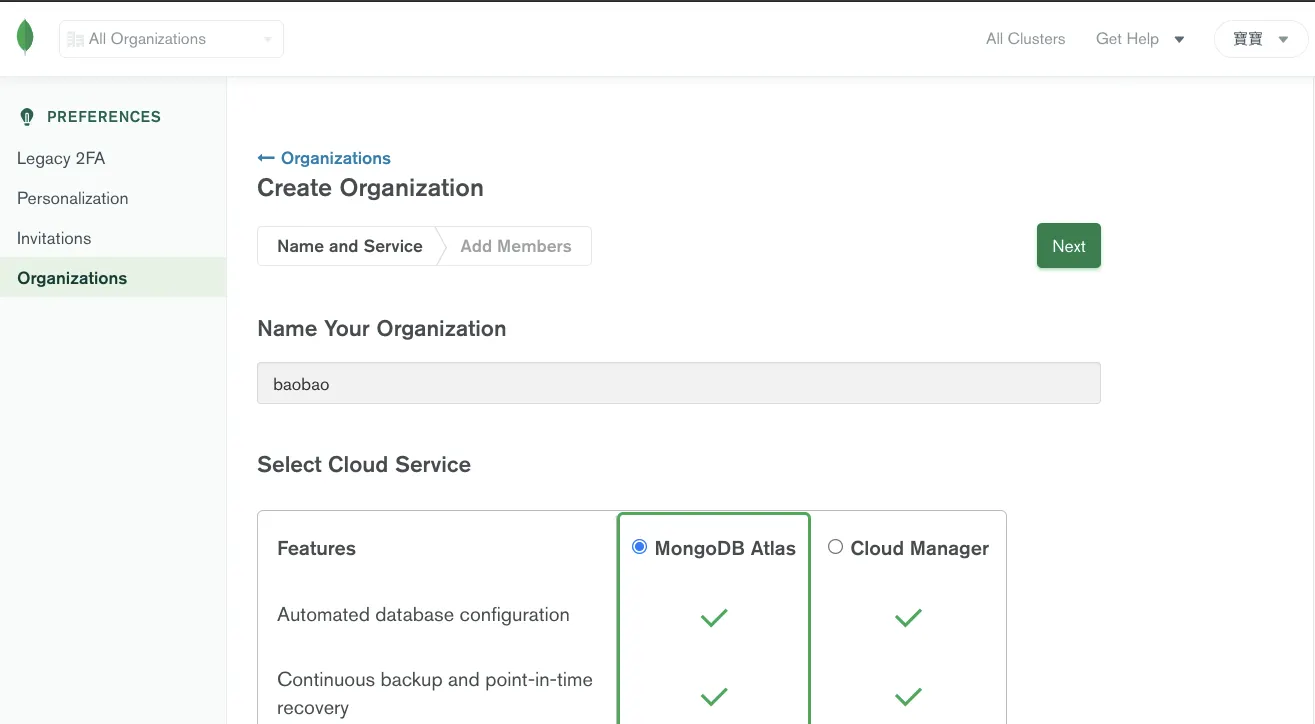This screenshot has height=724, width=1315.
Task: Click the Automated database configuration feature text
Action: coord(423,615)
